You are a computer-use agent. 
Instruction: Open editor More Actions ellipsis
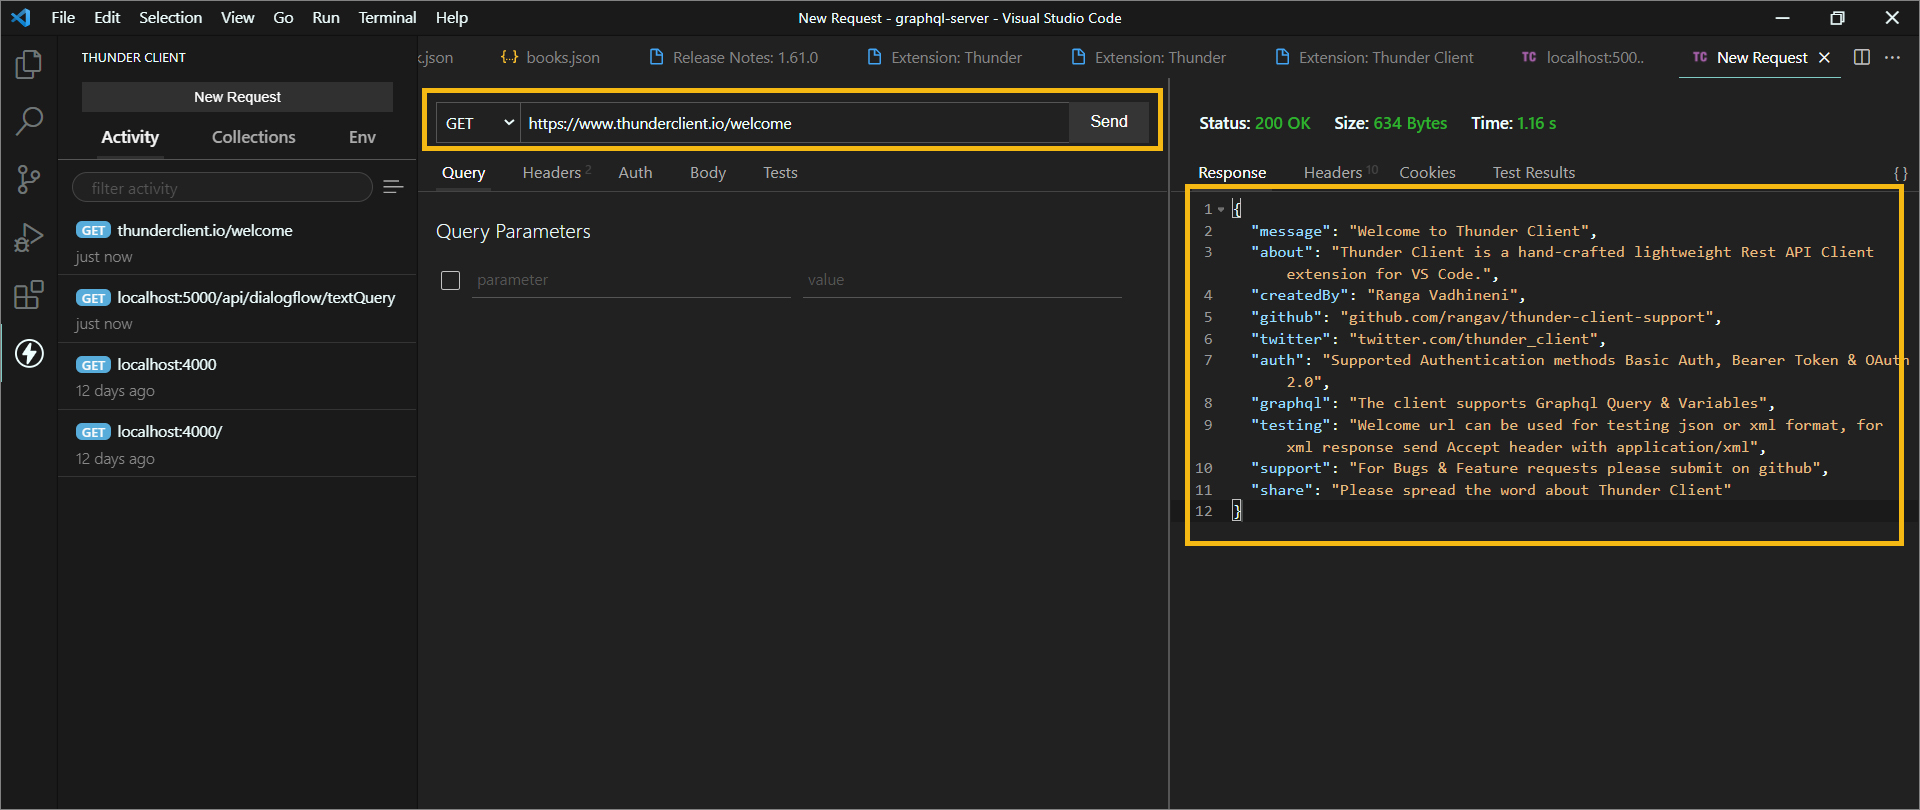coord(1892,57)
